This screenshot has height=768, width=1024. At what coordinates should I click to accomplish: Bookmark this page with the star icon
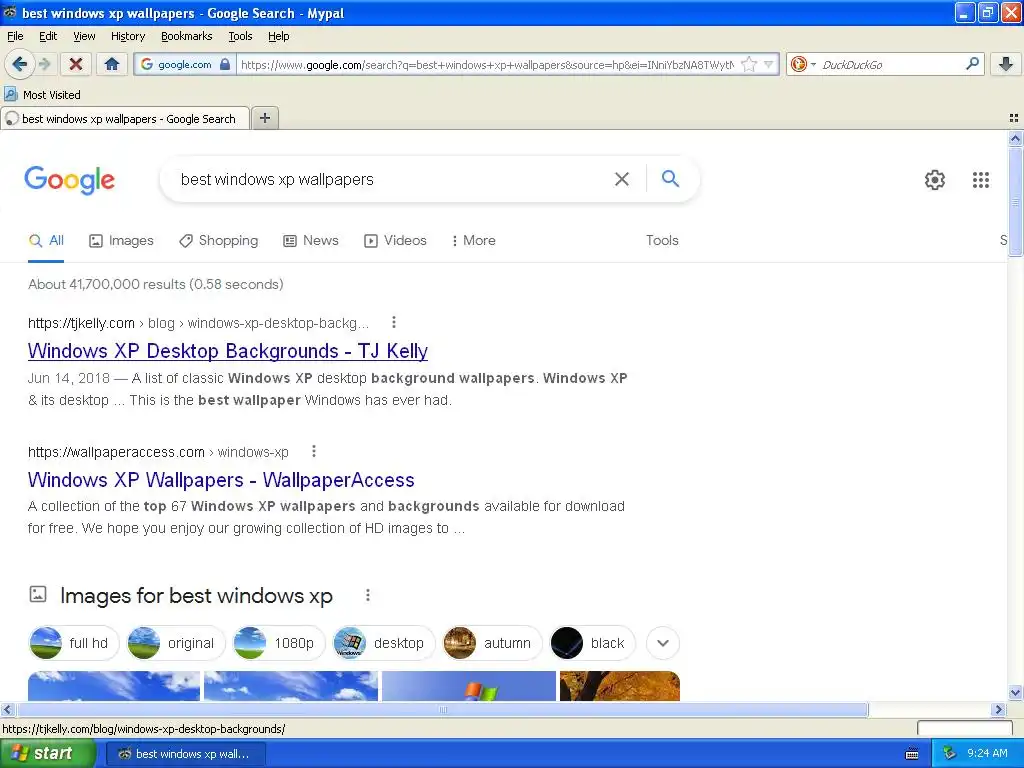coord(749,64)
